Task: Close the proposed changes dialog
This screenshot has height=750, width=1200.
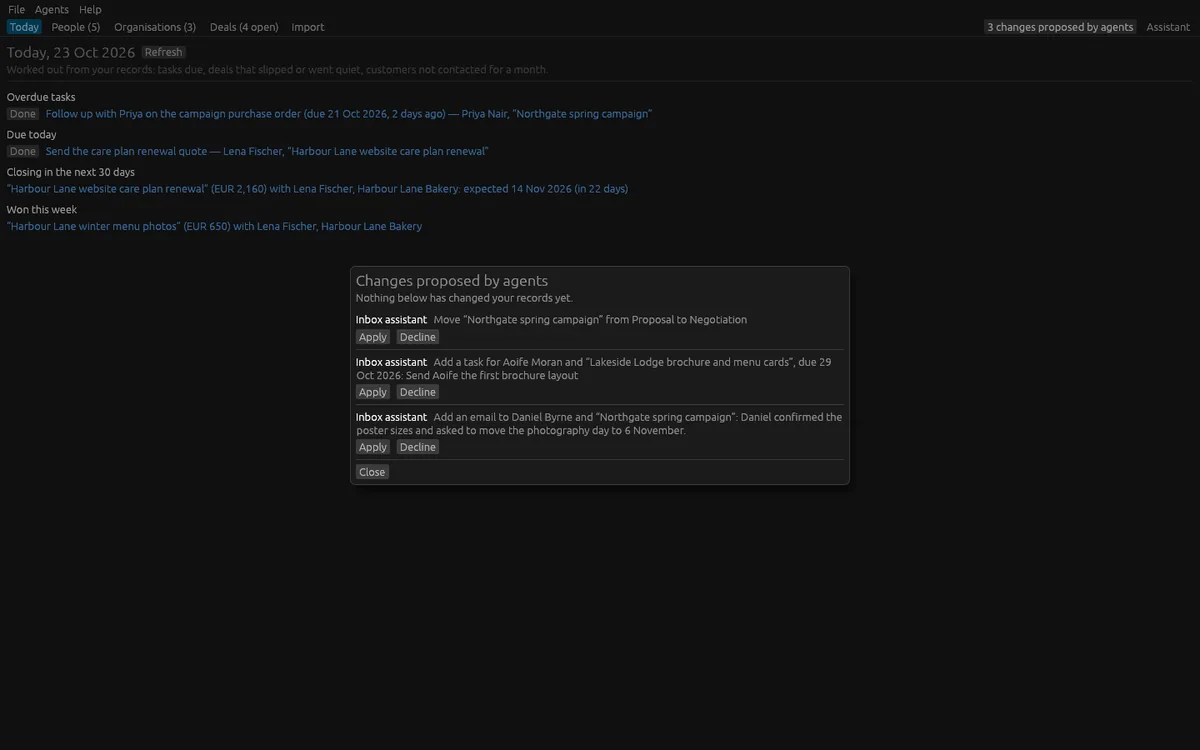Action: [372, 472]
